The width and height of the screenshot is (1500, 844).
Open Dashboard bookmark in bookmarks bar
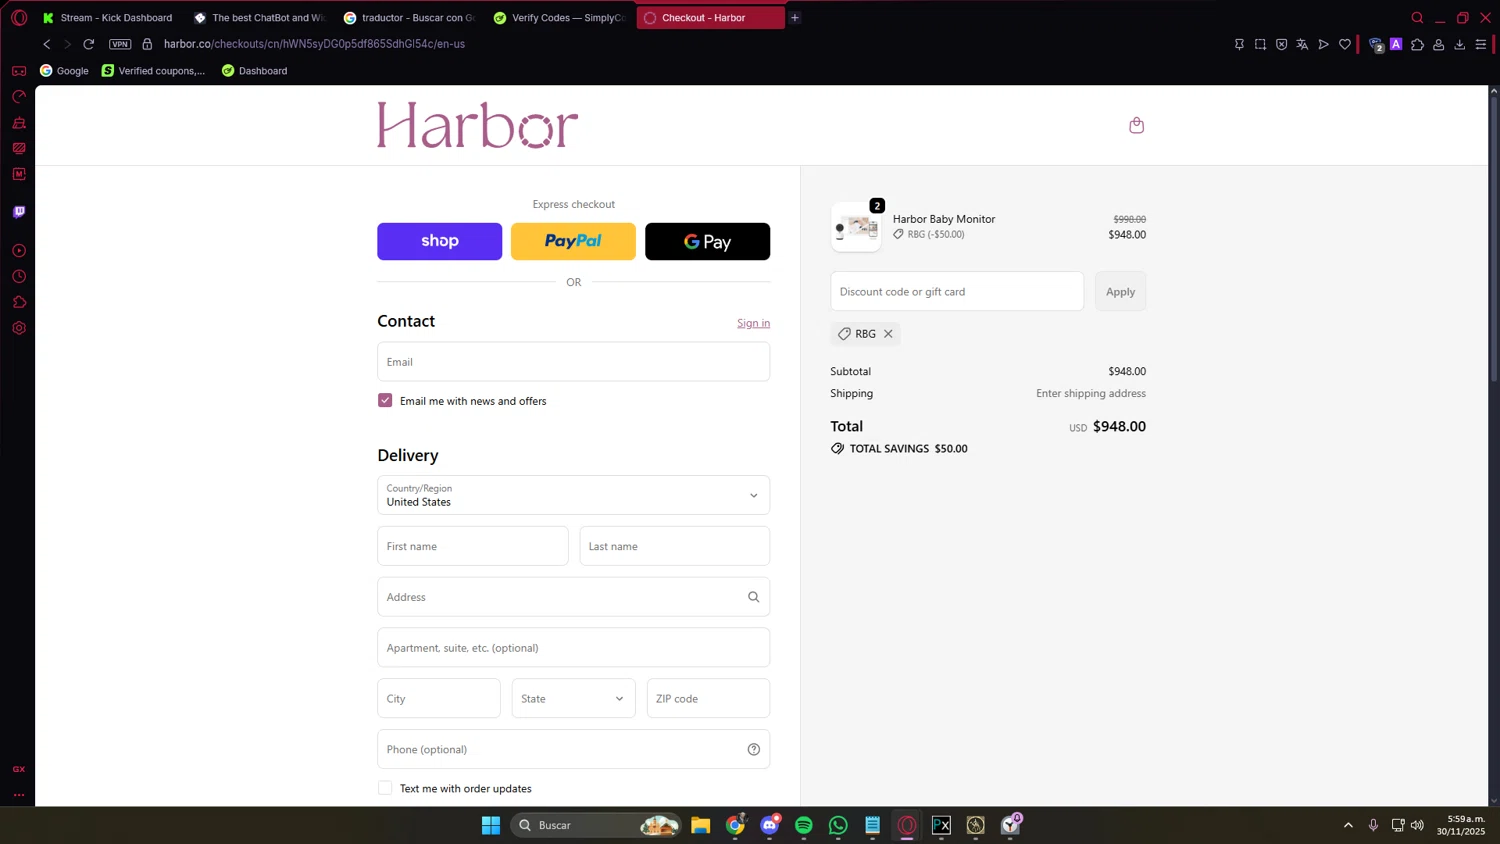(x=254, y=71)
